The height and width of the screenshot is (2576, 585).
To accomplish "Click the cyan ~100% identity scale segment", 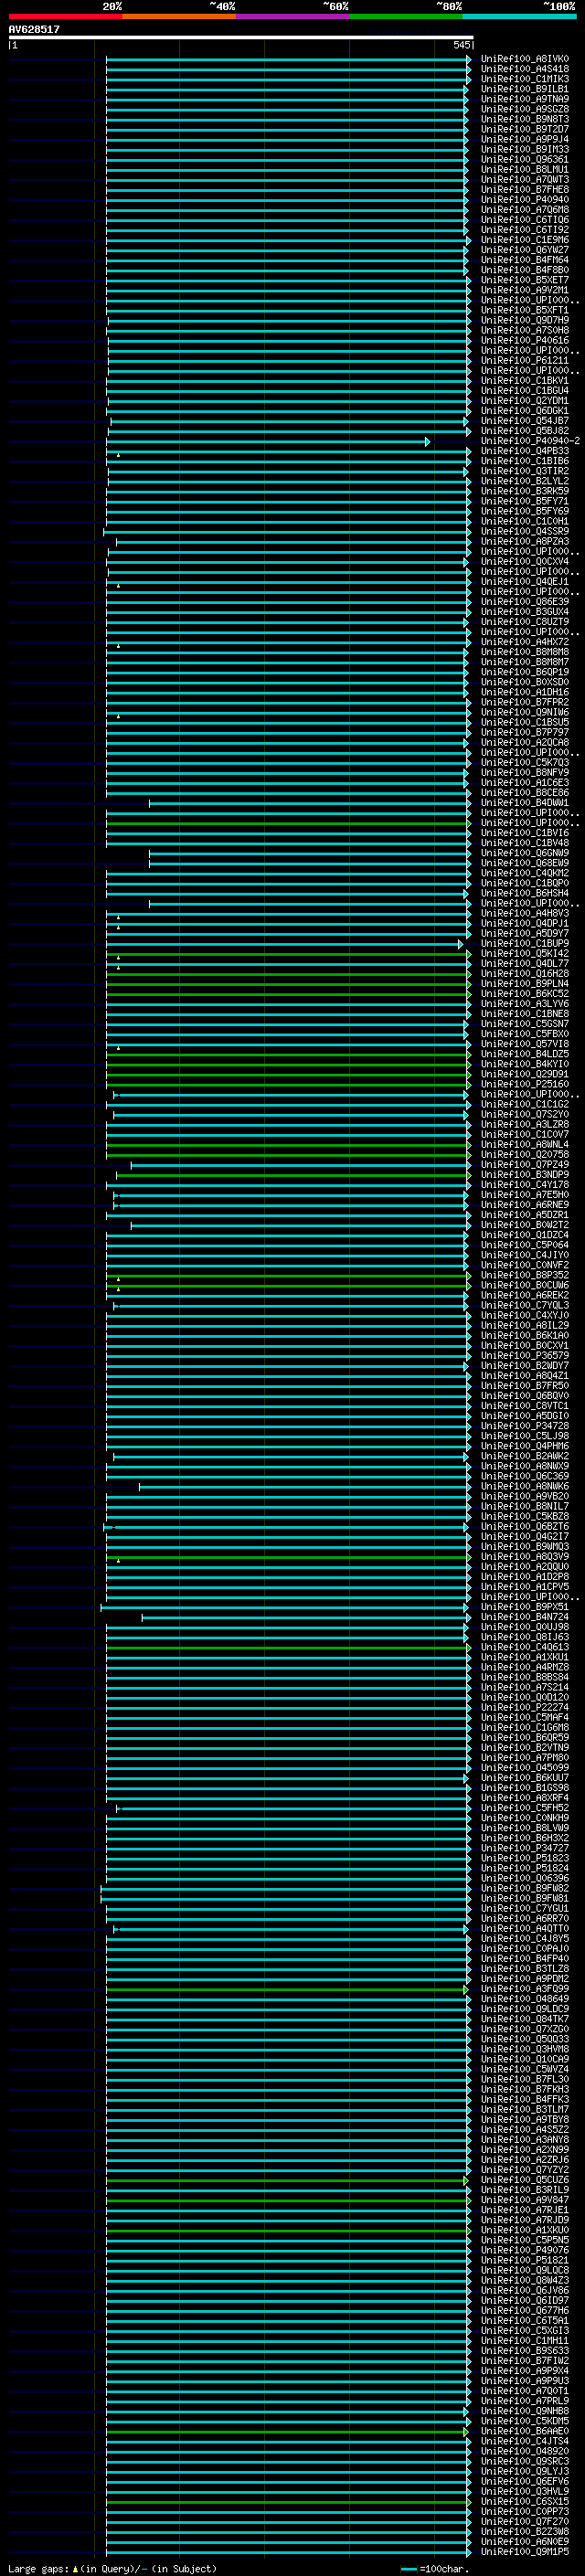I will click(520, 16).
